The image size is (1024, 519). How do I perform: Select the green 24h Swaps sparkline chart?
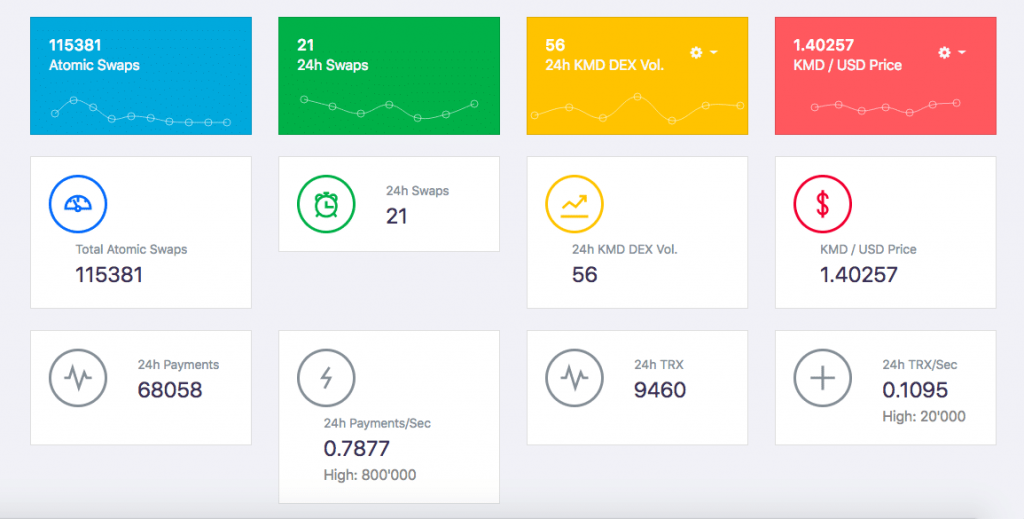coord(389,108)
